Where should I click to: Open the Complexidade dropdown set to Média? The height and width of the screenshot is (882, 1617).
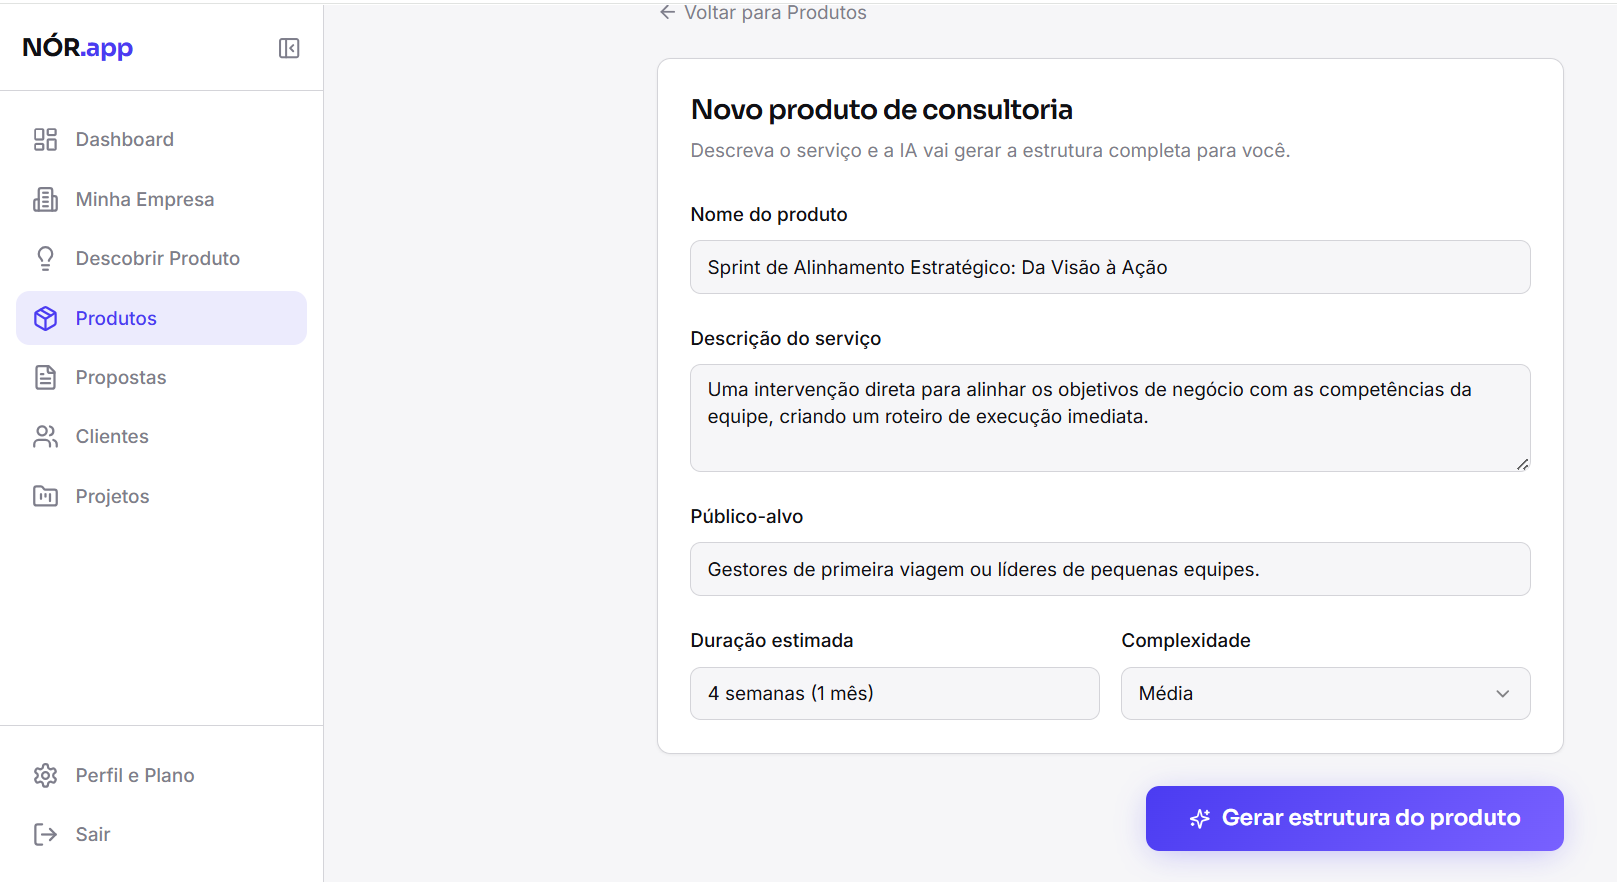click(1324, 693)
